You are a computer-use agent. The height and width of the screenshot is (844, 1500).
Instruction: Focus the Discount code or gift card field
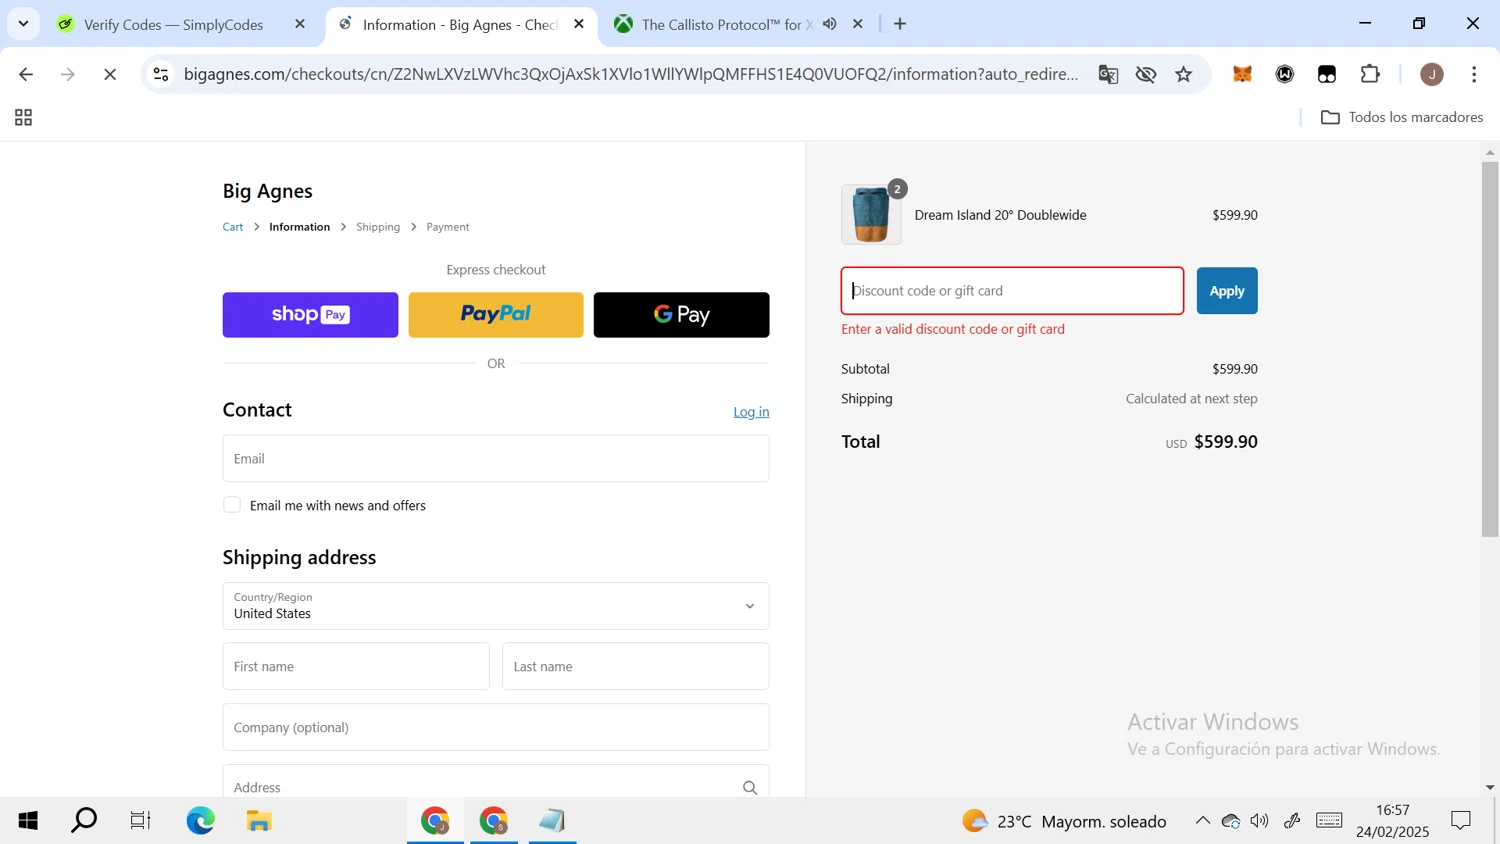1012,291
